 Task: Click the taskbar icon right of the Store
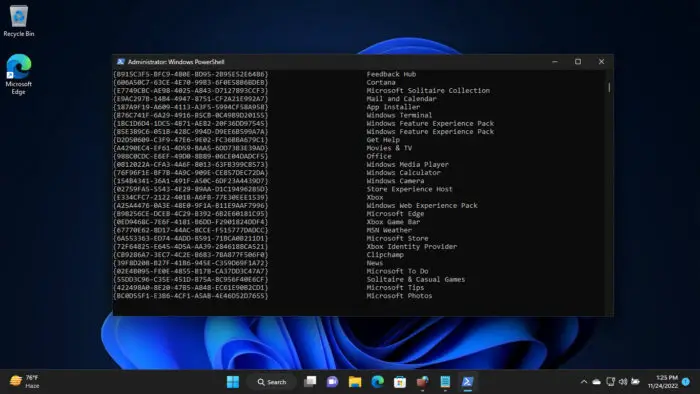pyautogui.click(x=422, y=382)
